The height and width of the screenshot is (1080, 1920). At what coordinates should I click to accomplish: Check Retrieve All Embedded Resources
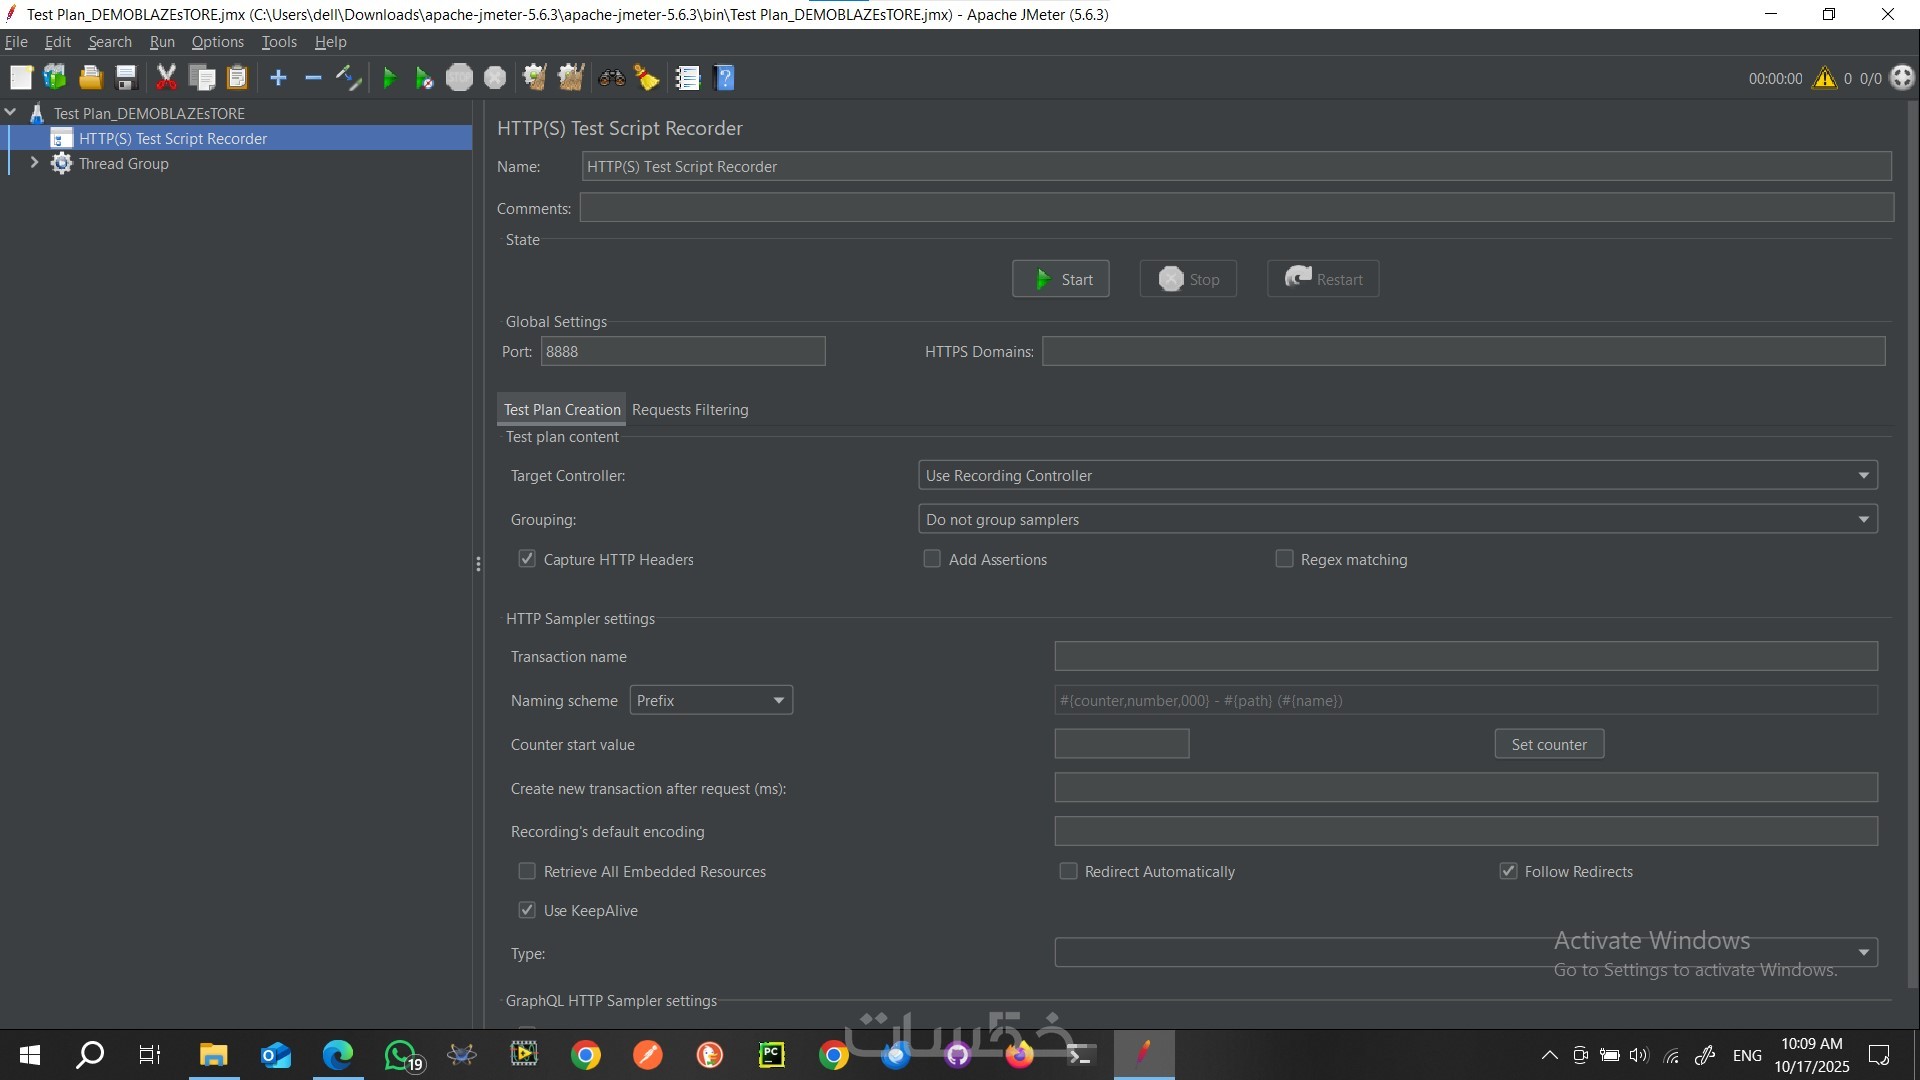tap(527, 871)
